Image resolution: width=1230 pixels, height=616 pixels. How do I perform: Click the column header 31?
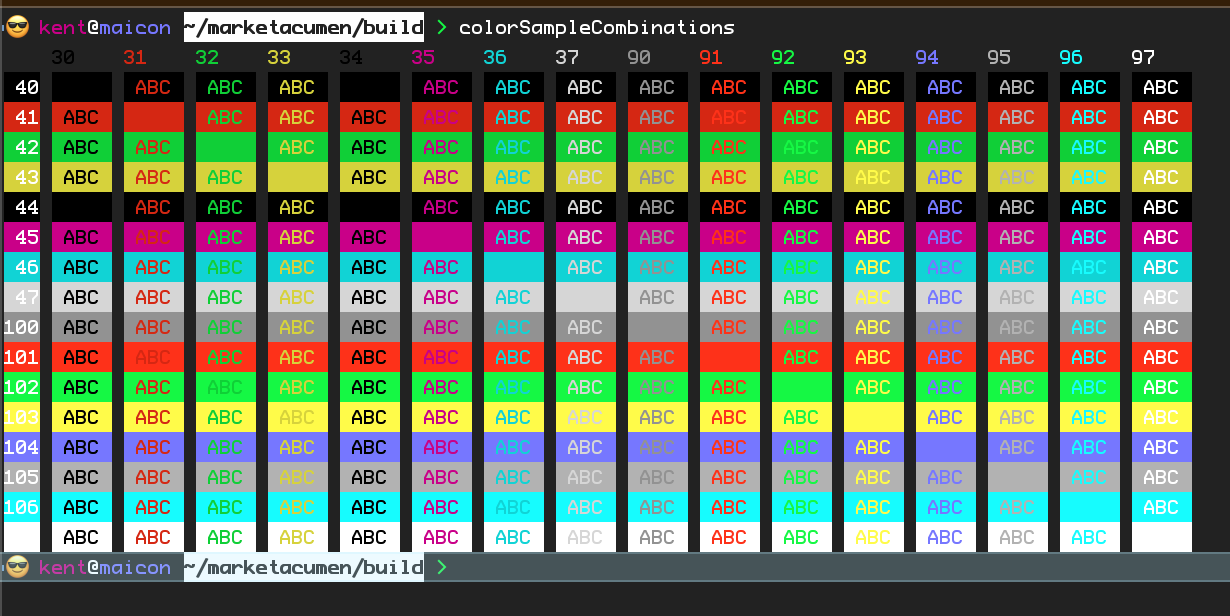tap(135, 57)
